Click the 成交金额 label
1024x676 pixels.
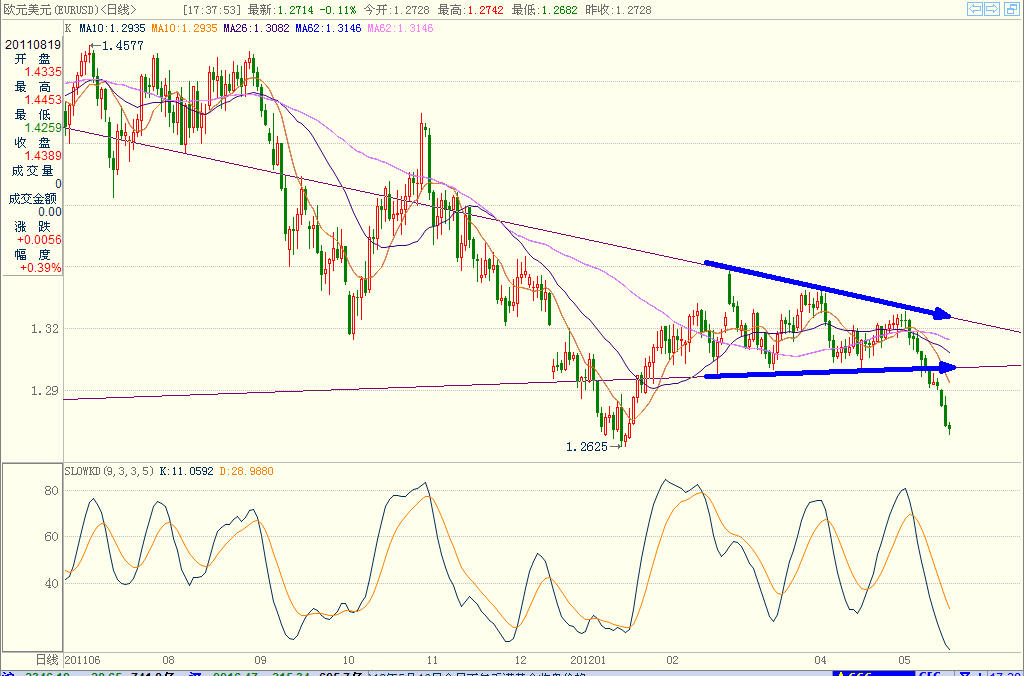point(33,199)
